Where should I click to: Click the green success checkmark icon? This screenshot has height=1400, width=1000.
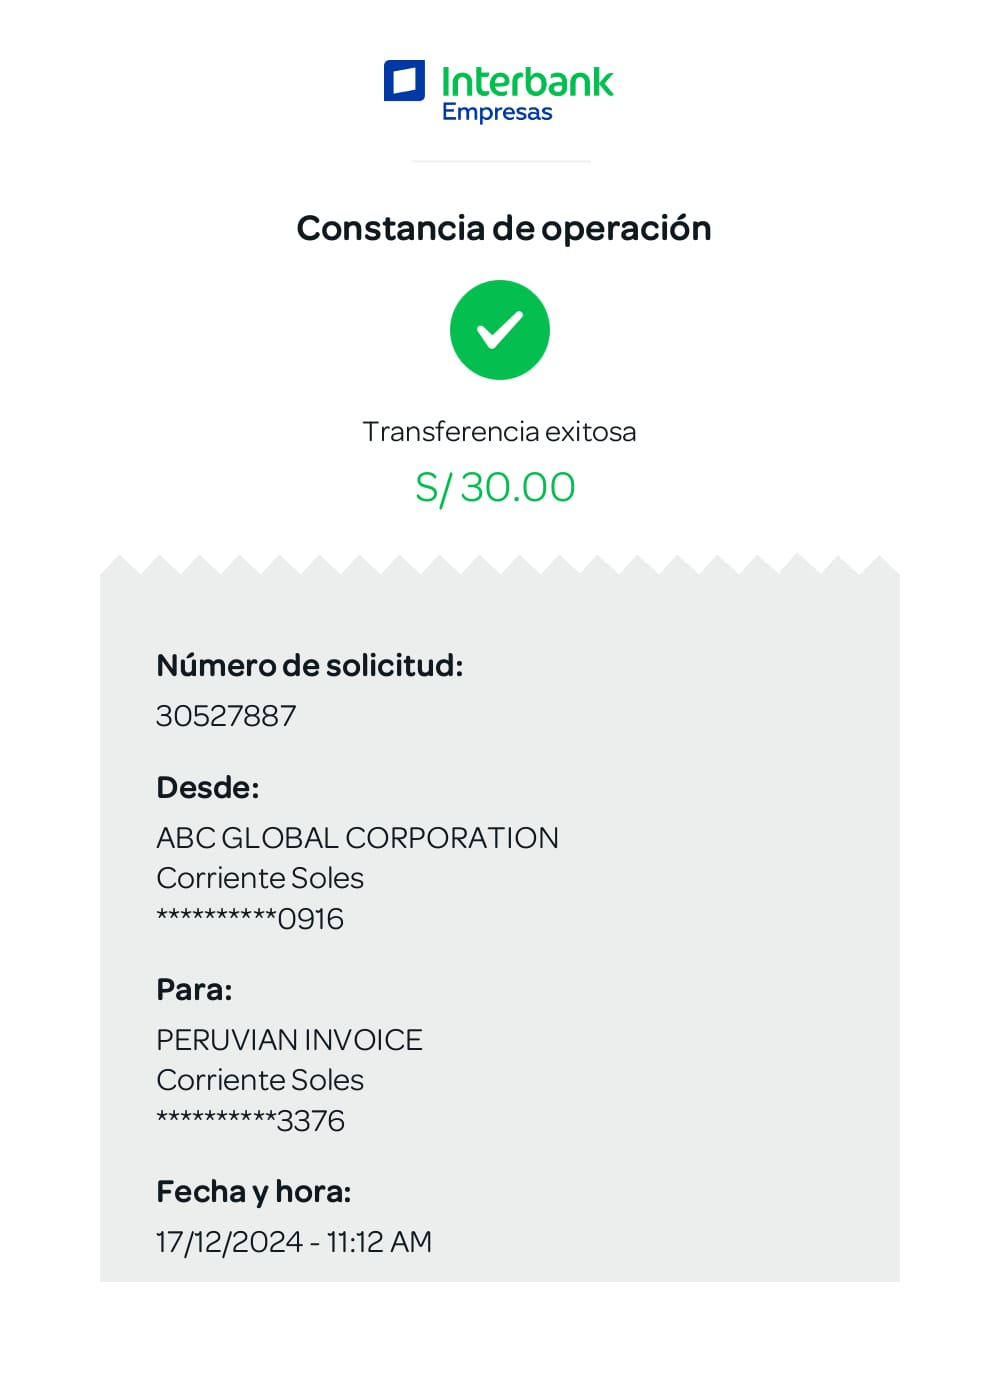point(500,330)
